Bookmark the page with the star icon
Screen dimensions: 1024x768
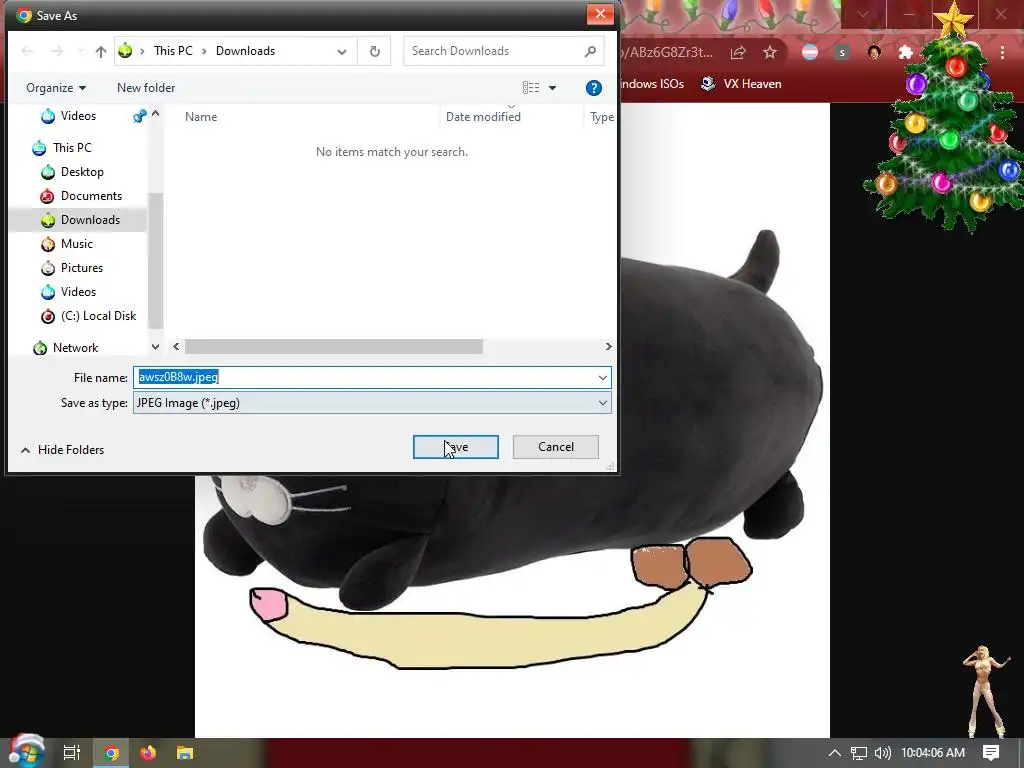(770, 52)
